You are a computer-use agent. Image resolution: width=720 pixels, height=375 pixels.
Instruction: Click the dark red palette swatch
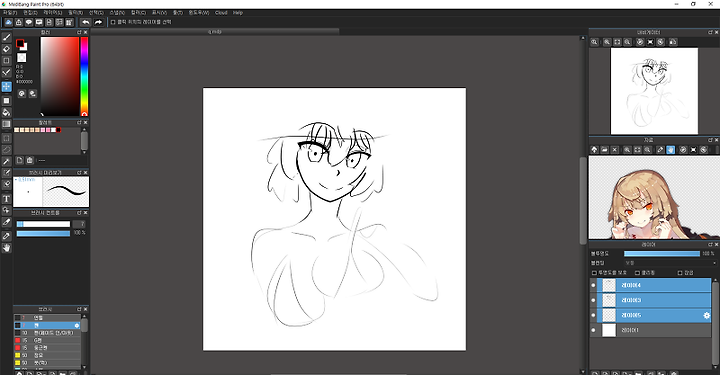pos(58,130)
